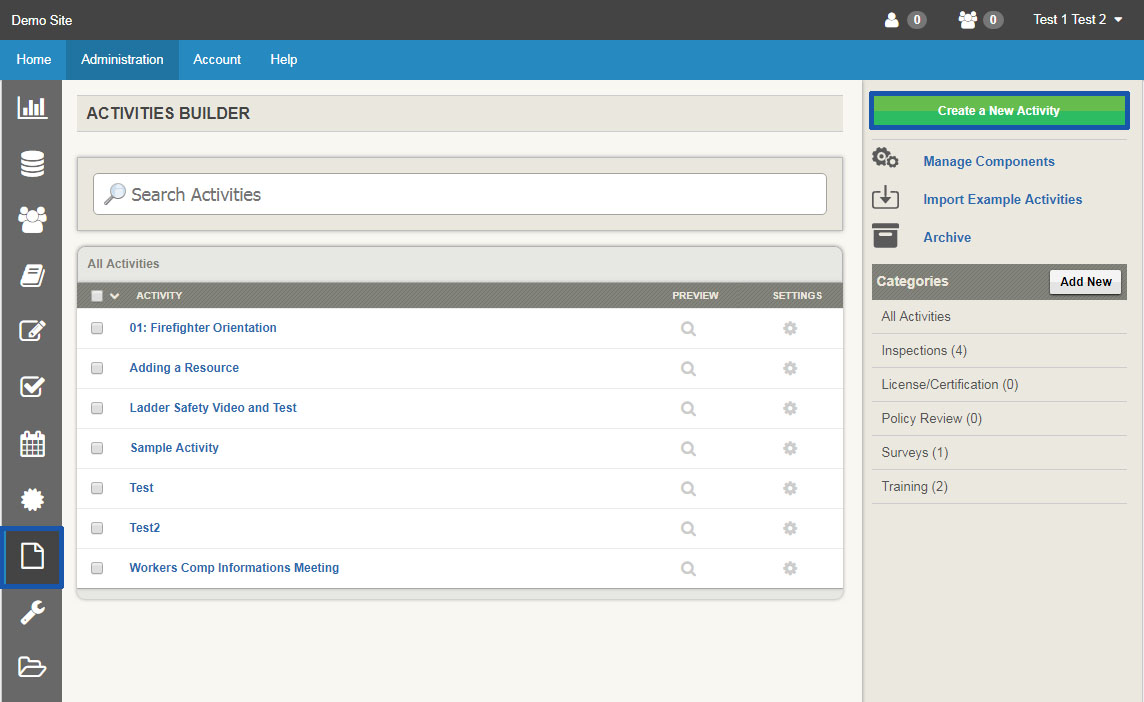This screenshot has width=1144, height=702.
Task: Switch to the Administration tab
Action: [122, 59]
